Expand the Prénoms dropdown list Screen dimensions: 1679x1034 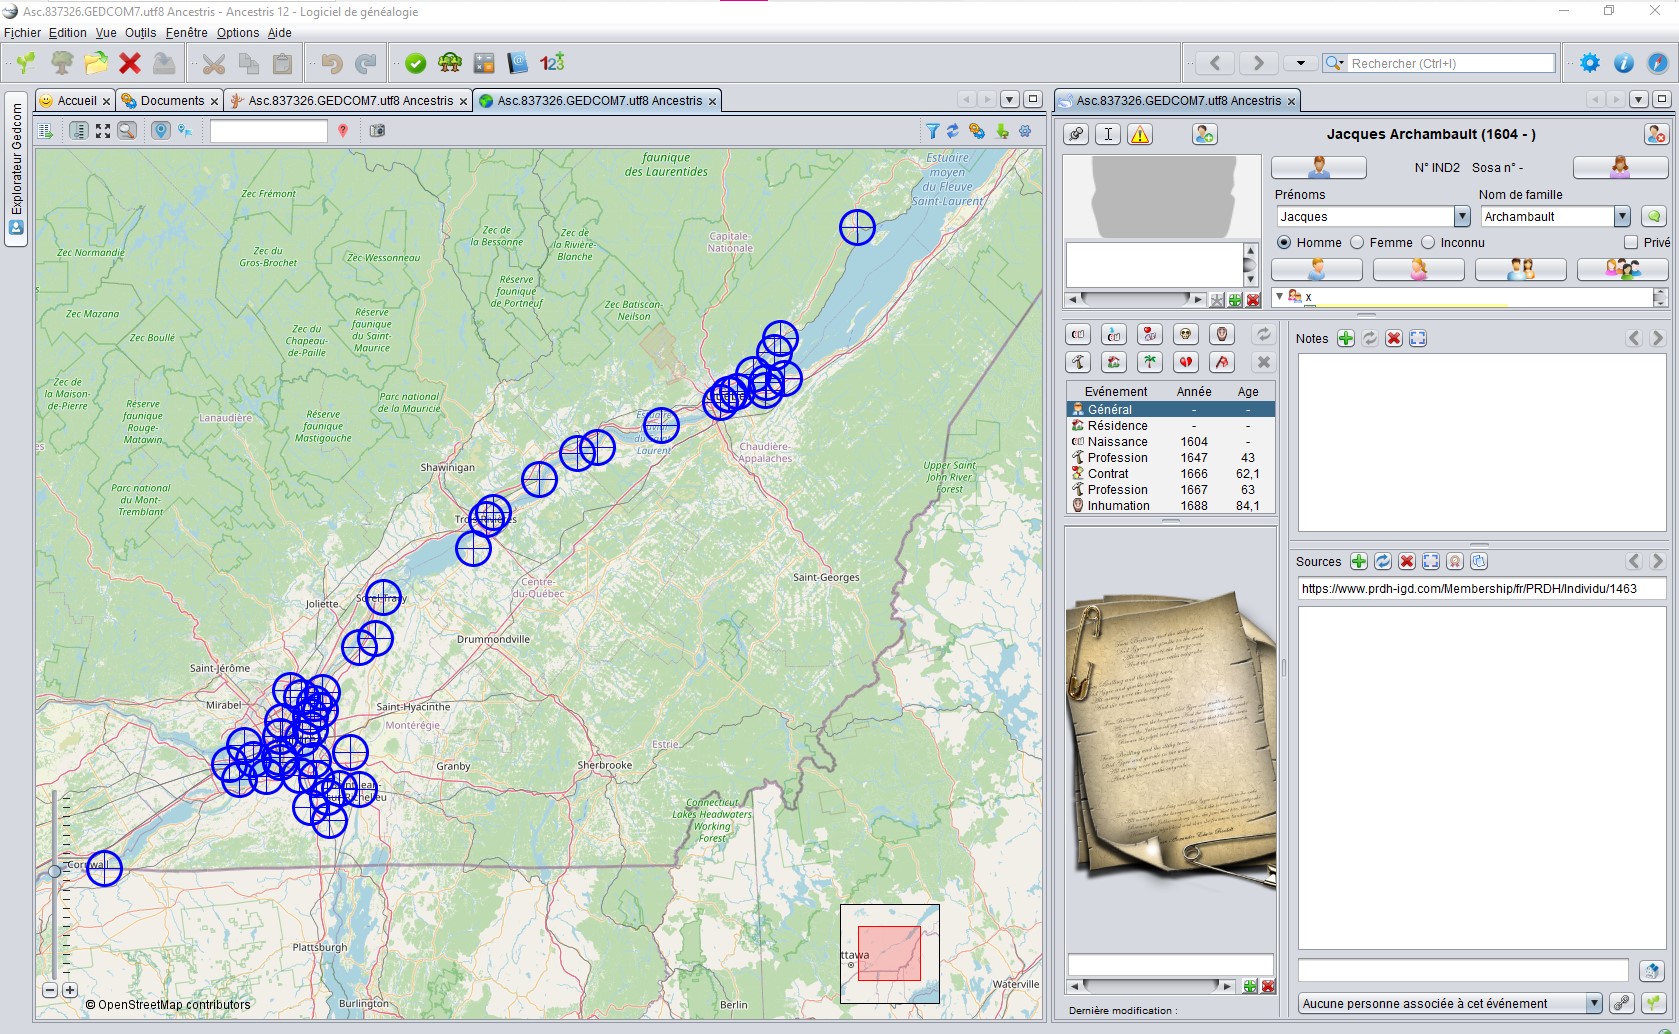[1461, 217]
